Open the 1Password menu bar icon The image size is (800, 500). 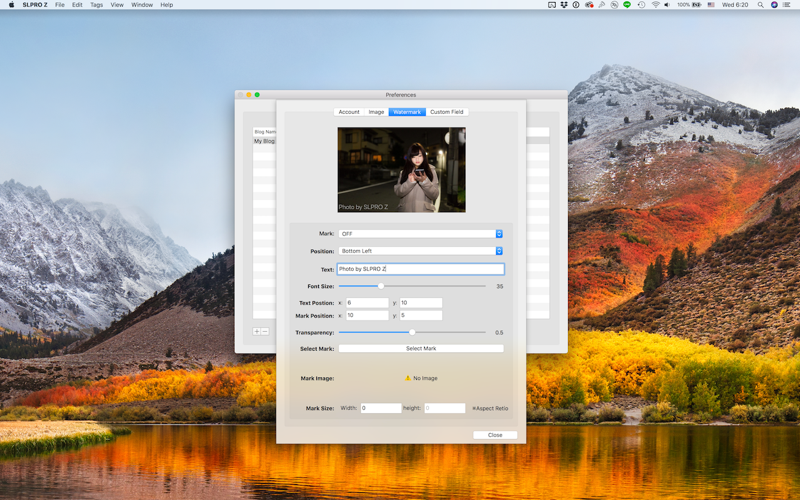click(576, 5)
